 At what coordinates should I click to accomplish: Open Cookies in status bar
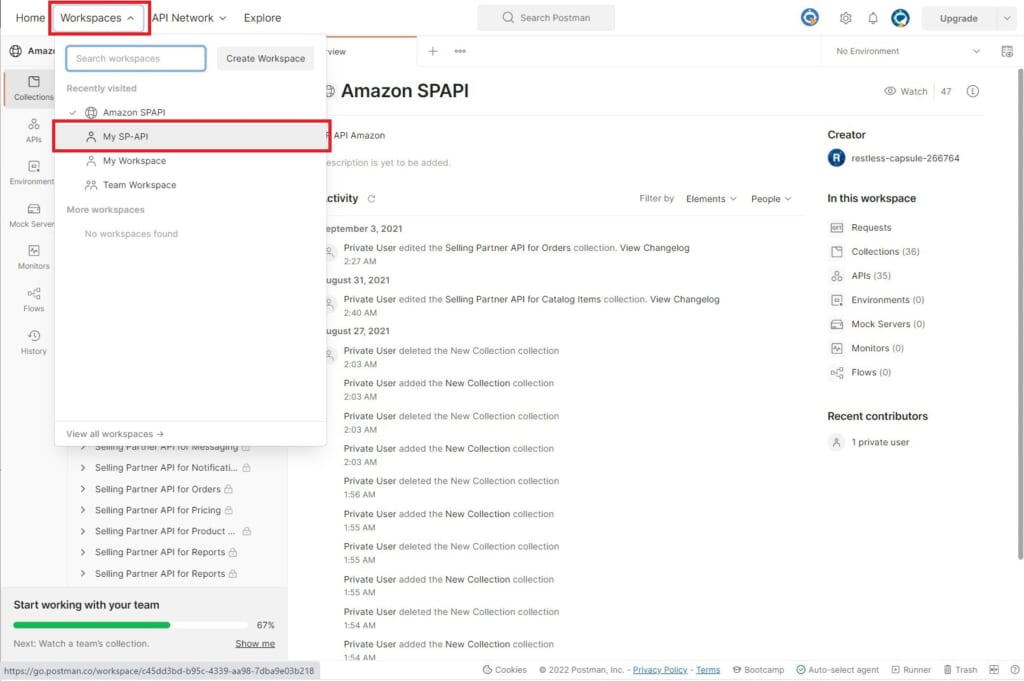[504, 670]
